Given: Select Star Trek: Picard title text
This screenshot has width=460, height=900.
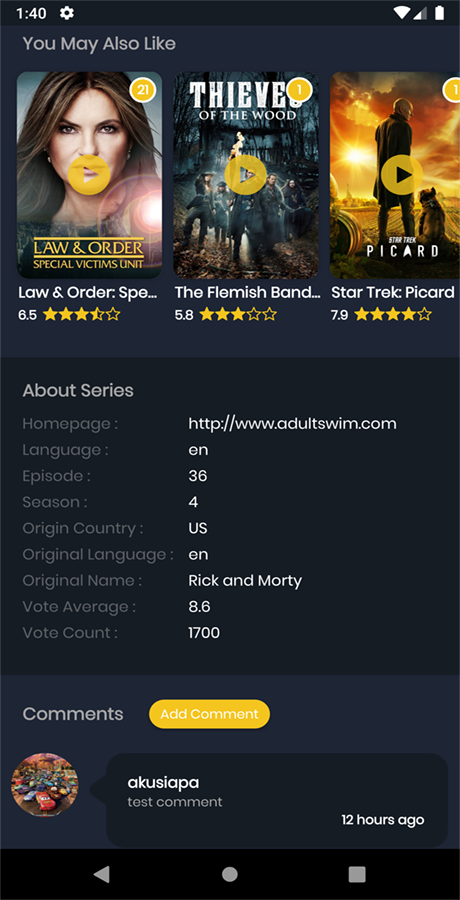Looking at the screenshot, I should point(393,292).
